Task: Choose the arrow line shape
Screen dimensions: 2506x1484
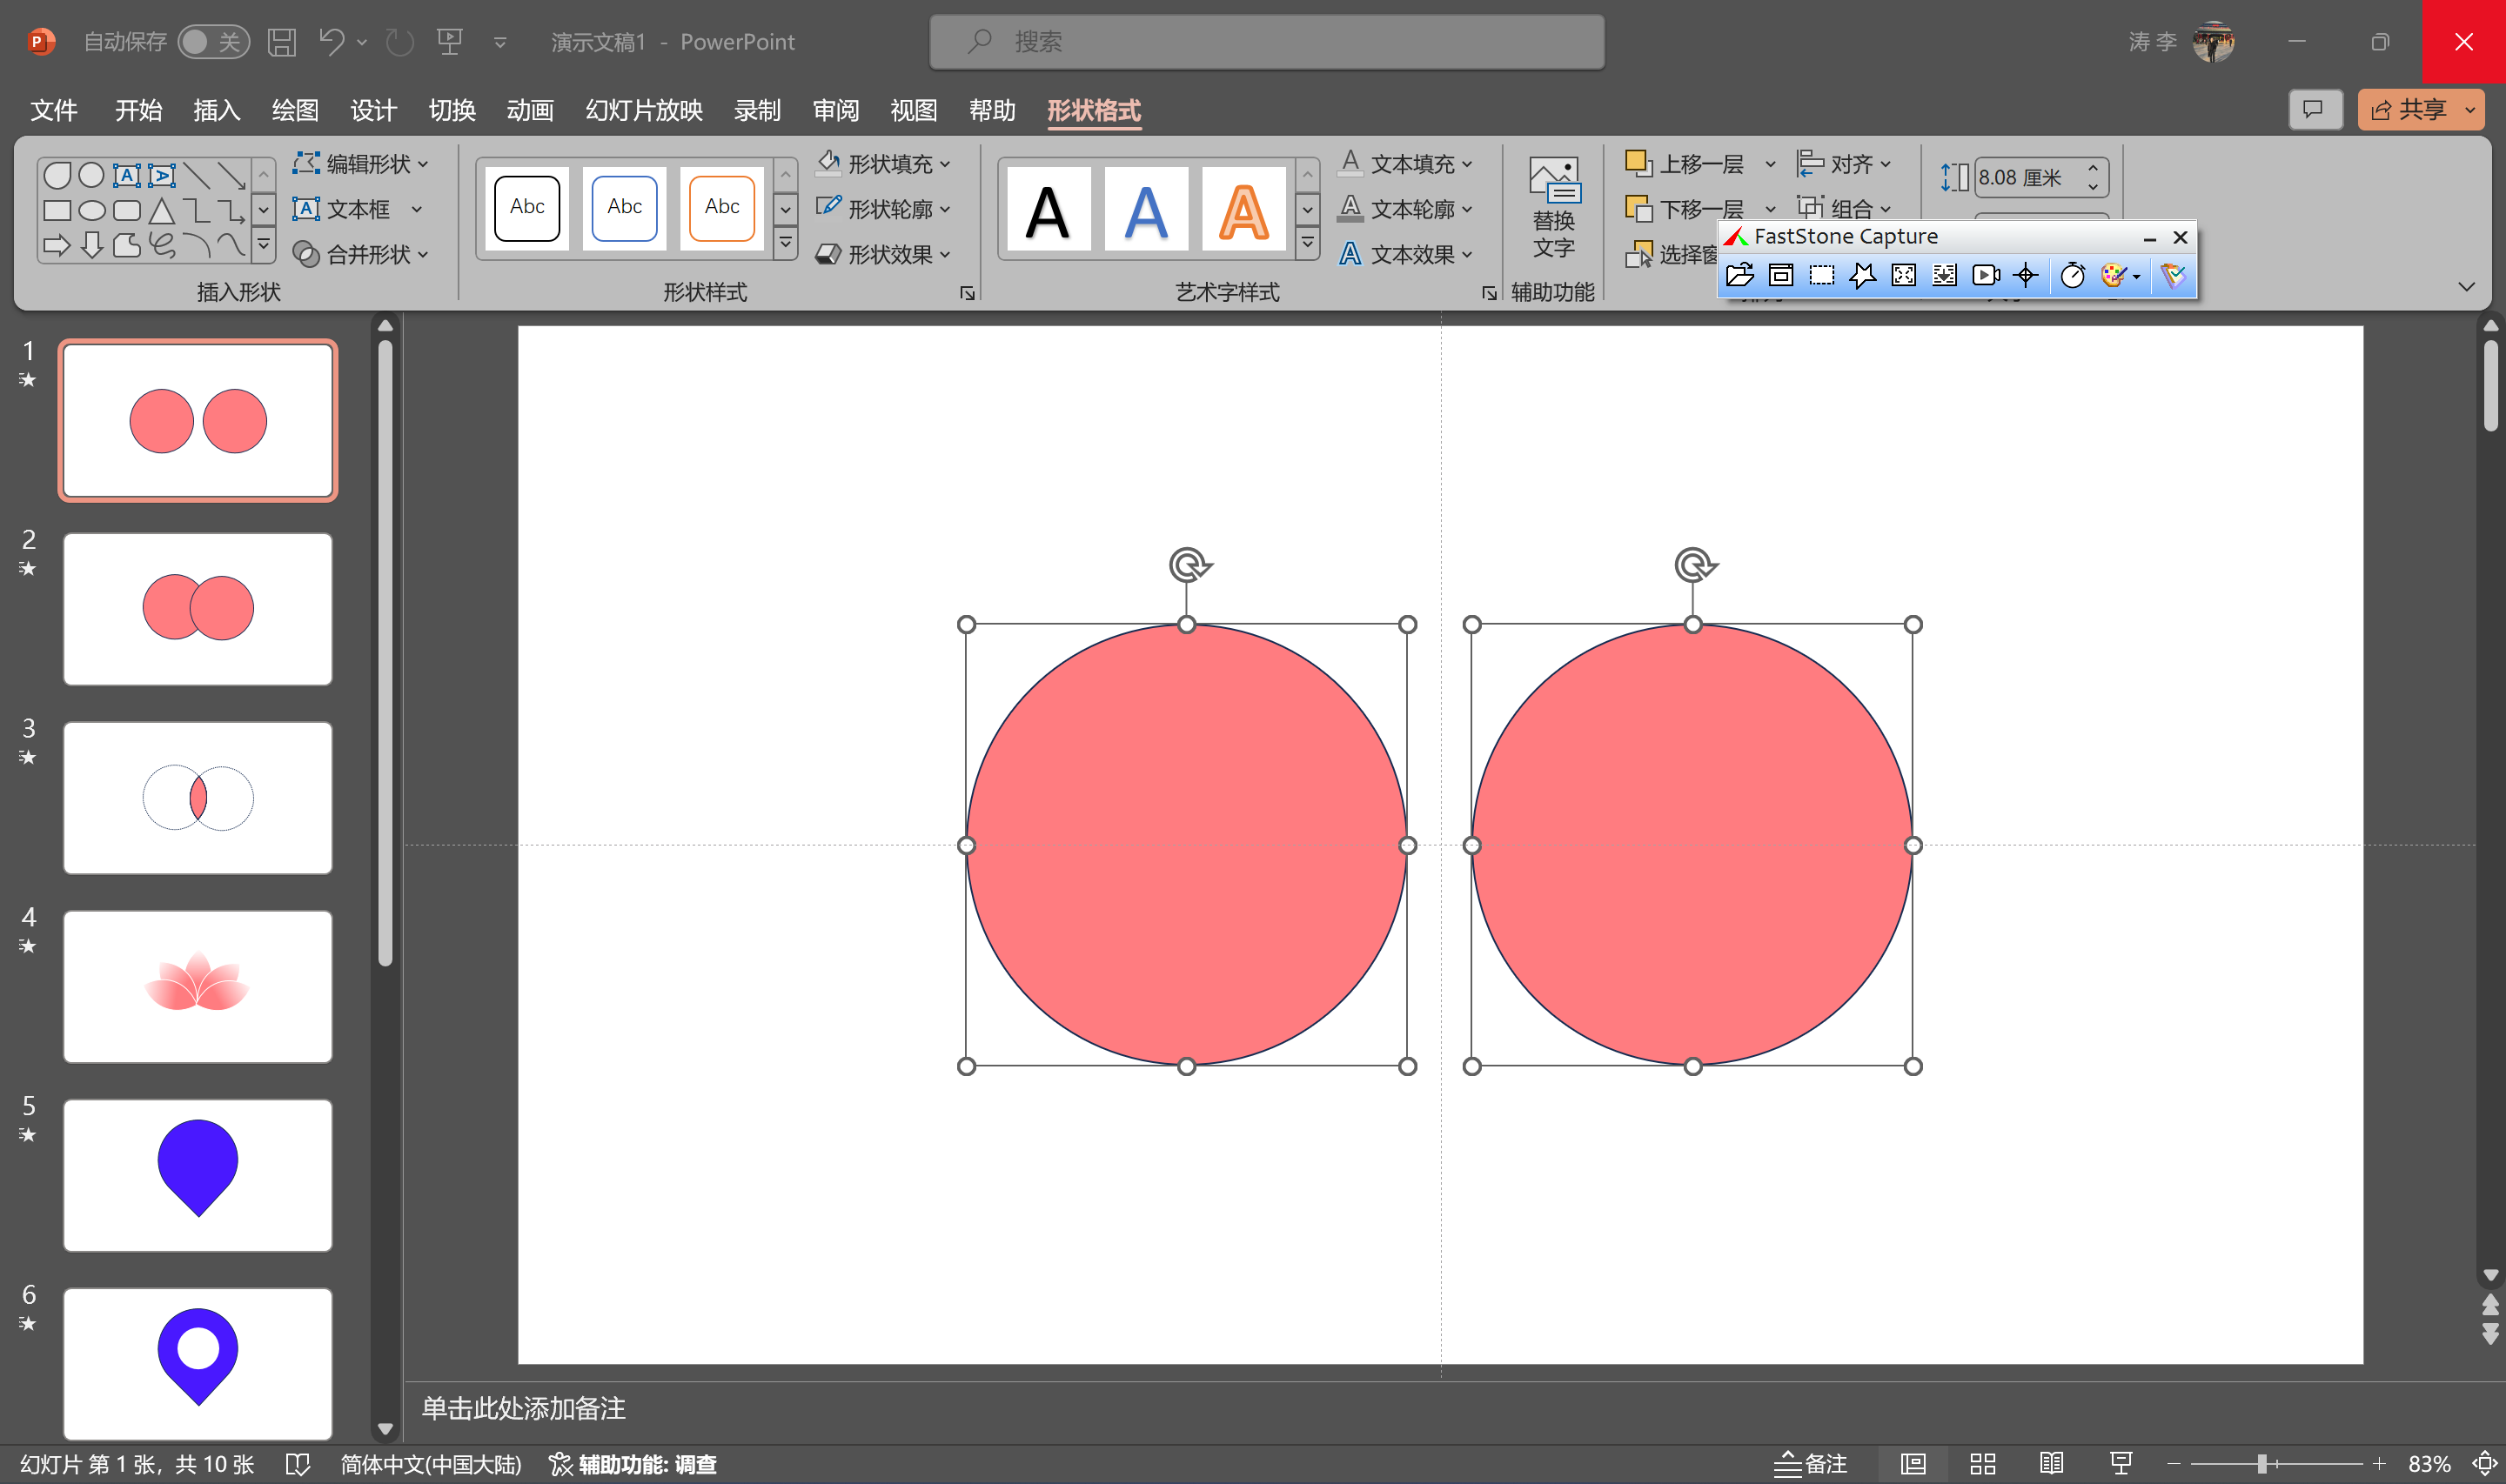Action: [x=231, y=176]
